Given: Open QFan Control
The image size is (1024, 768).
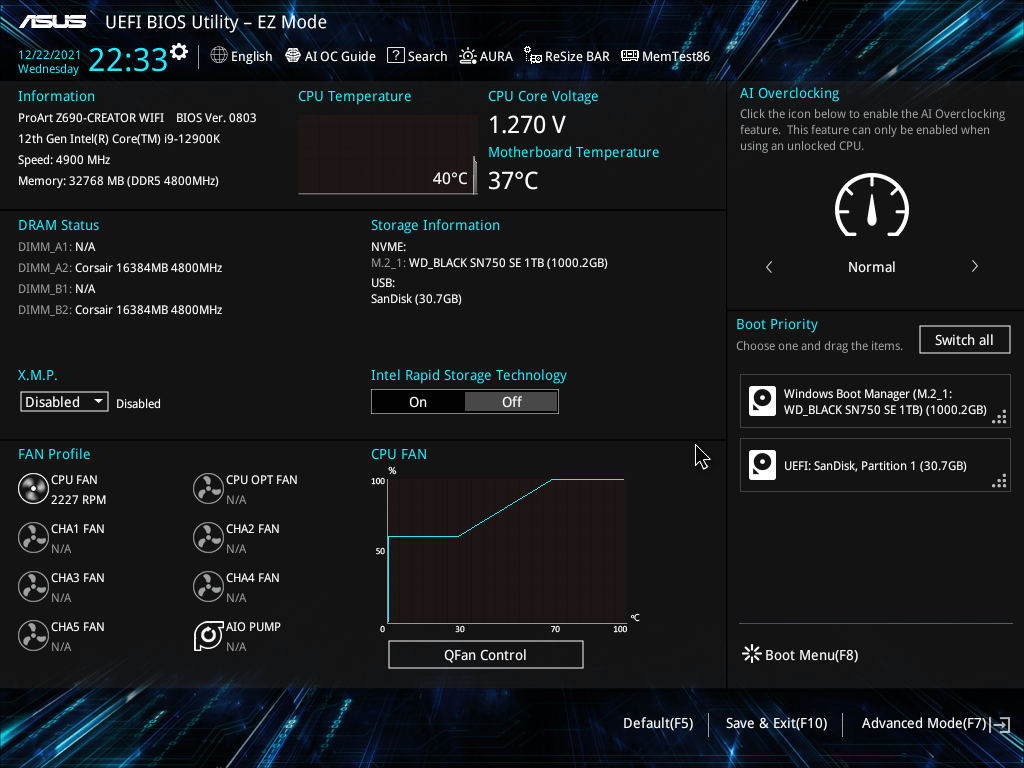Looking at the screenshot, I should click(485, 654).
